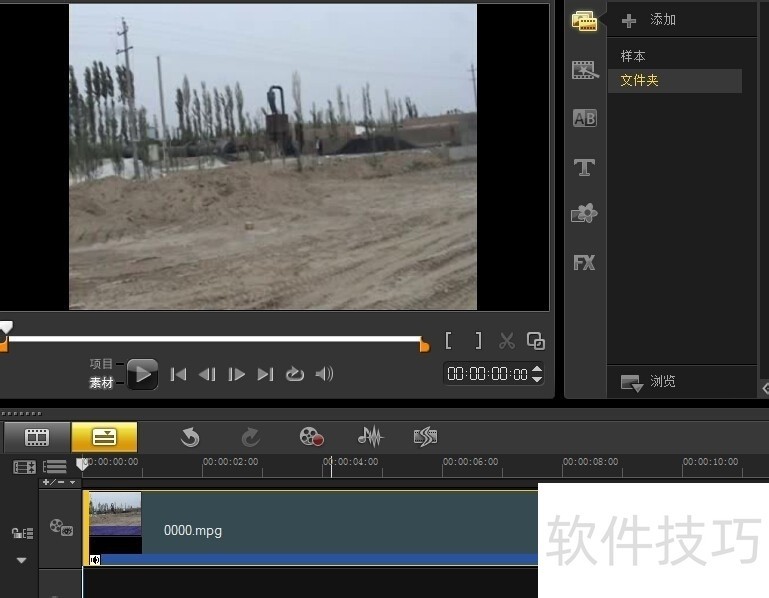Toggle repeat playback loop
Image resolution: width=769 pixels, height=598 pixels.
[294, 374]
